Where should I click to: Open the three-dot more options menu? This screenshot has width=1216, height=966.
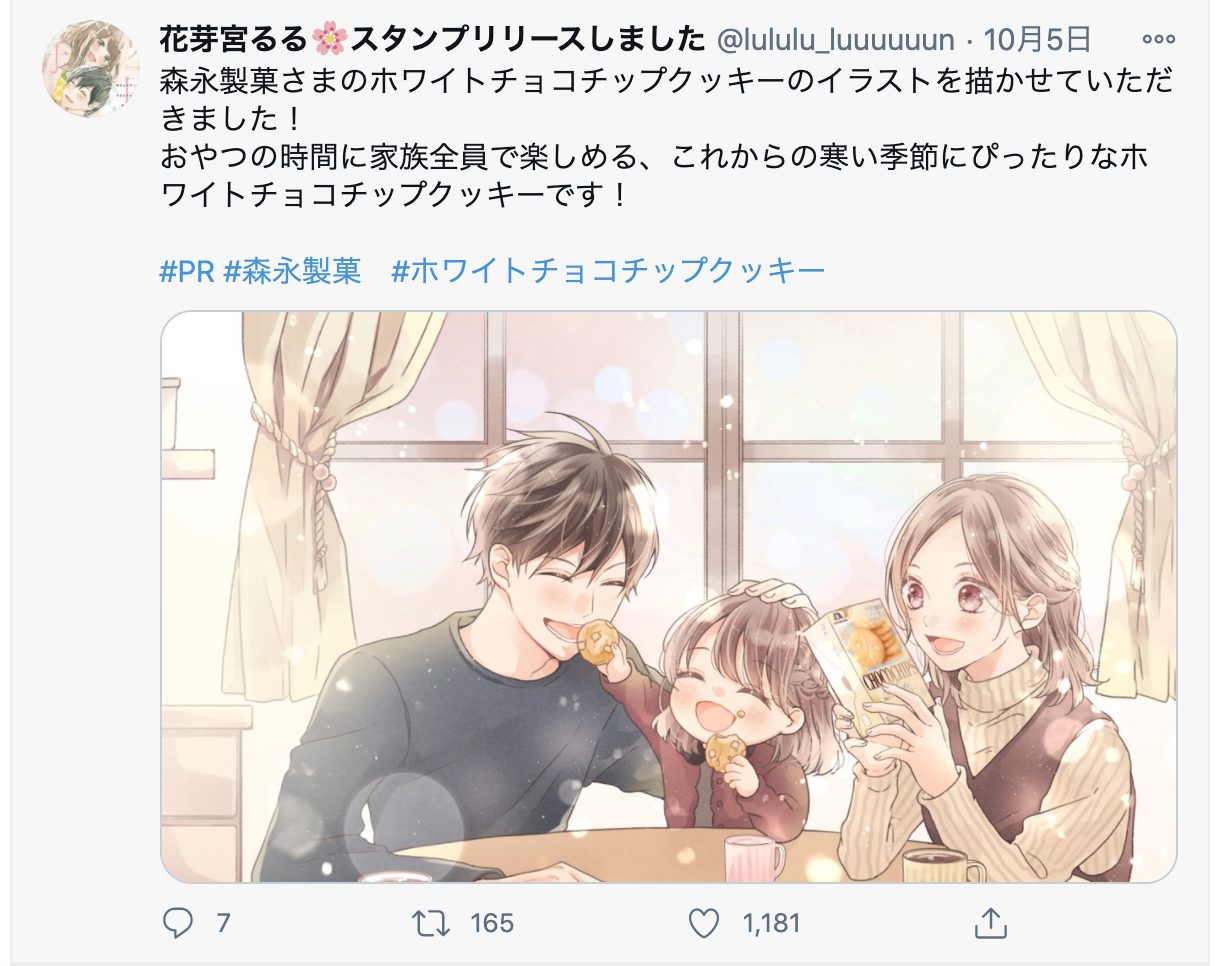(1158, 40)
